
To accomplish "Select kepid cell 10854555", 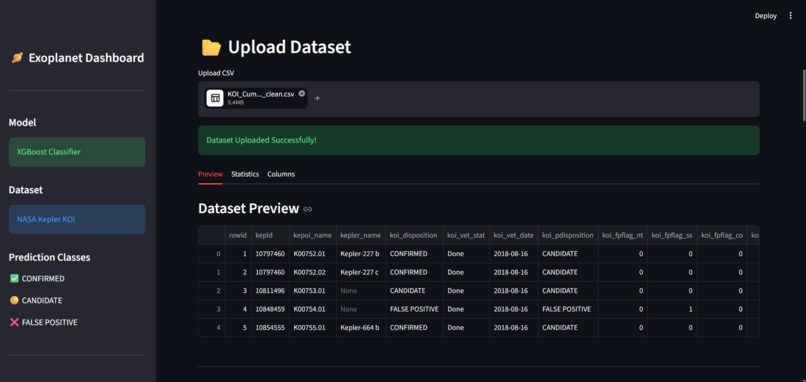I will (270, 328).
